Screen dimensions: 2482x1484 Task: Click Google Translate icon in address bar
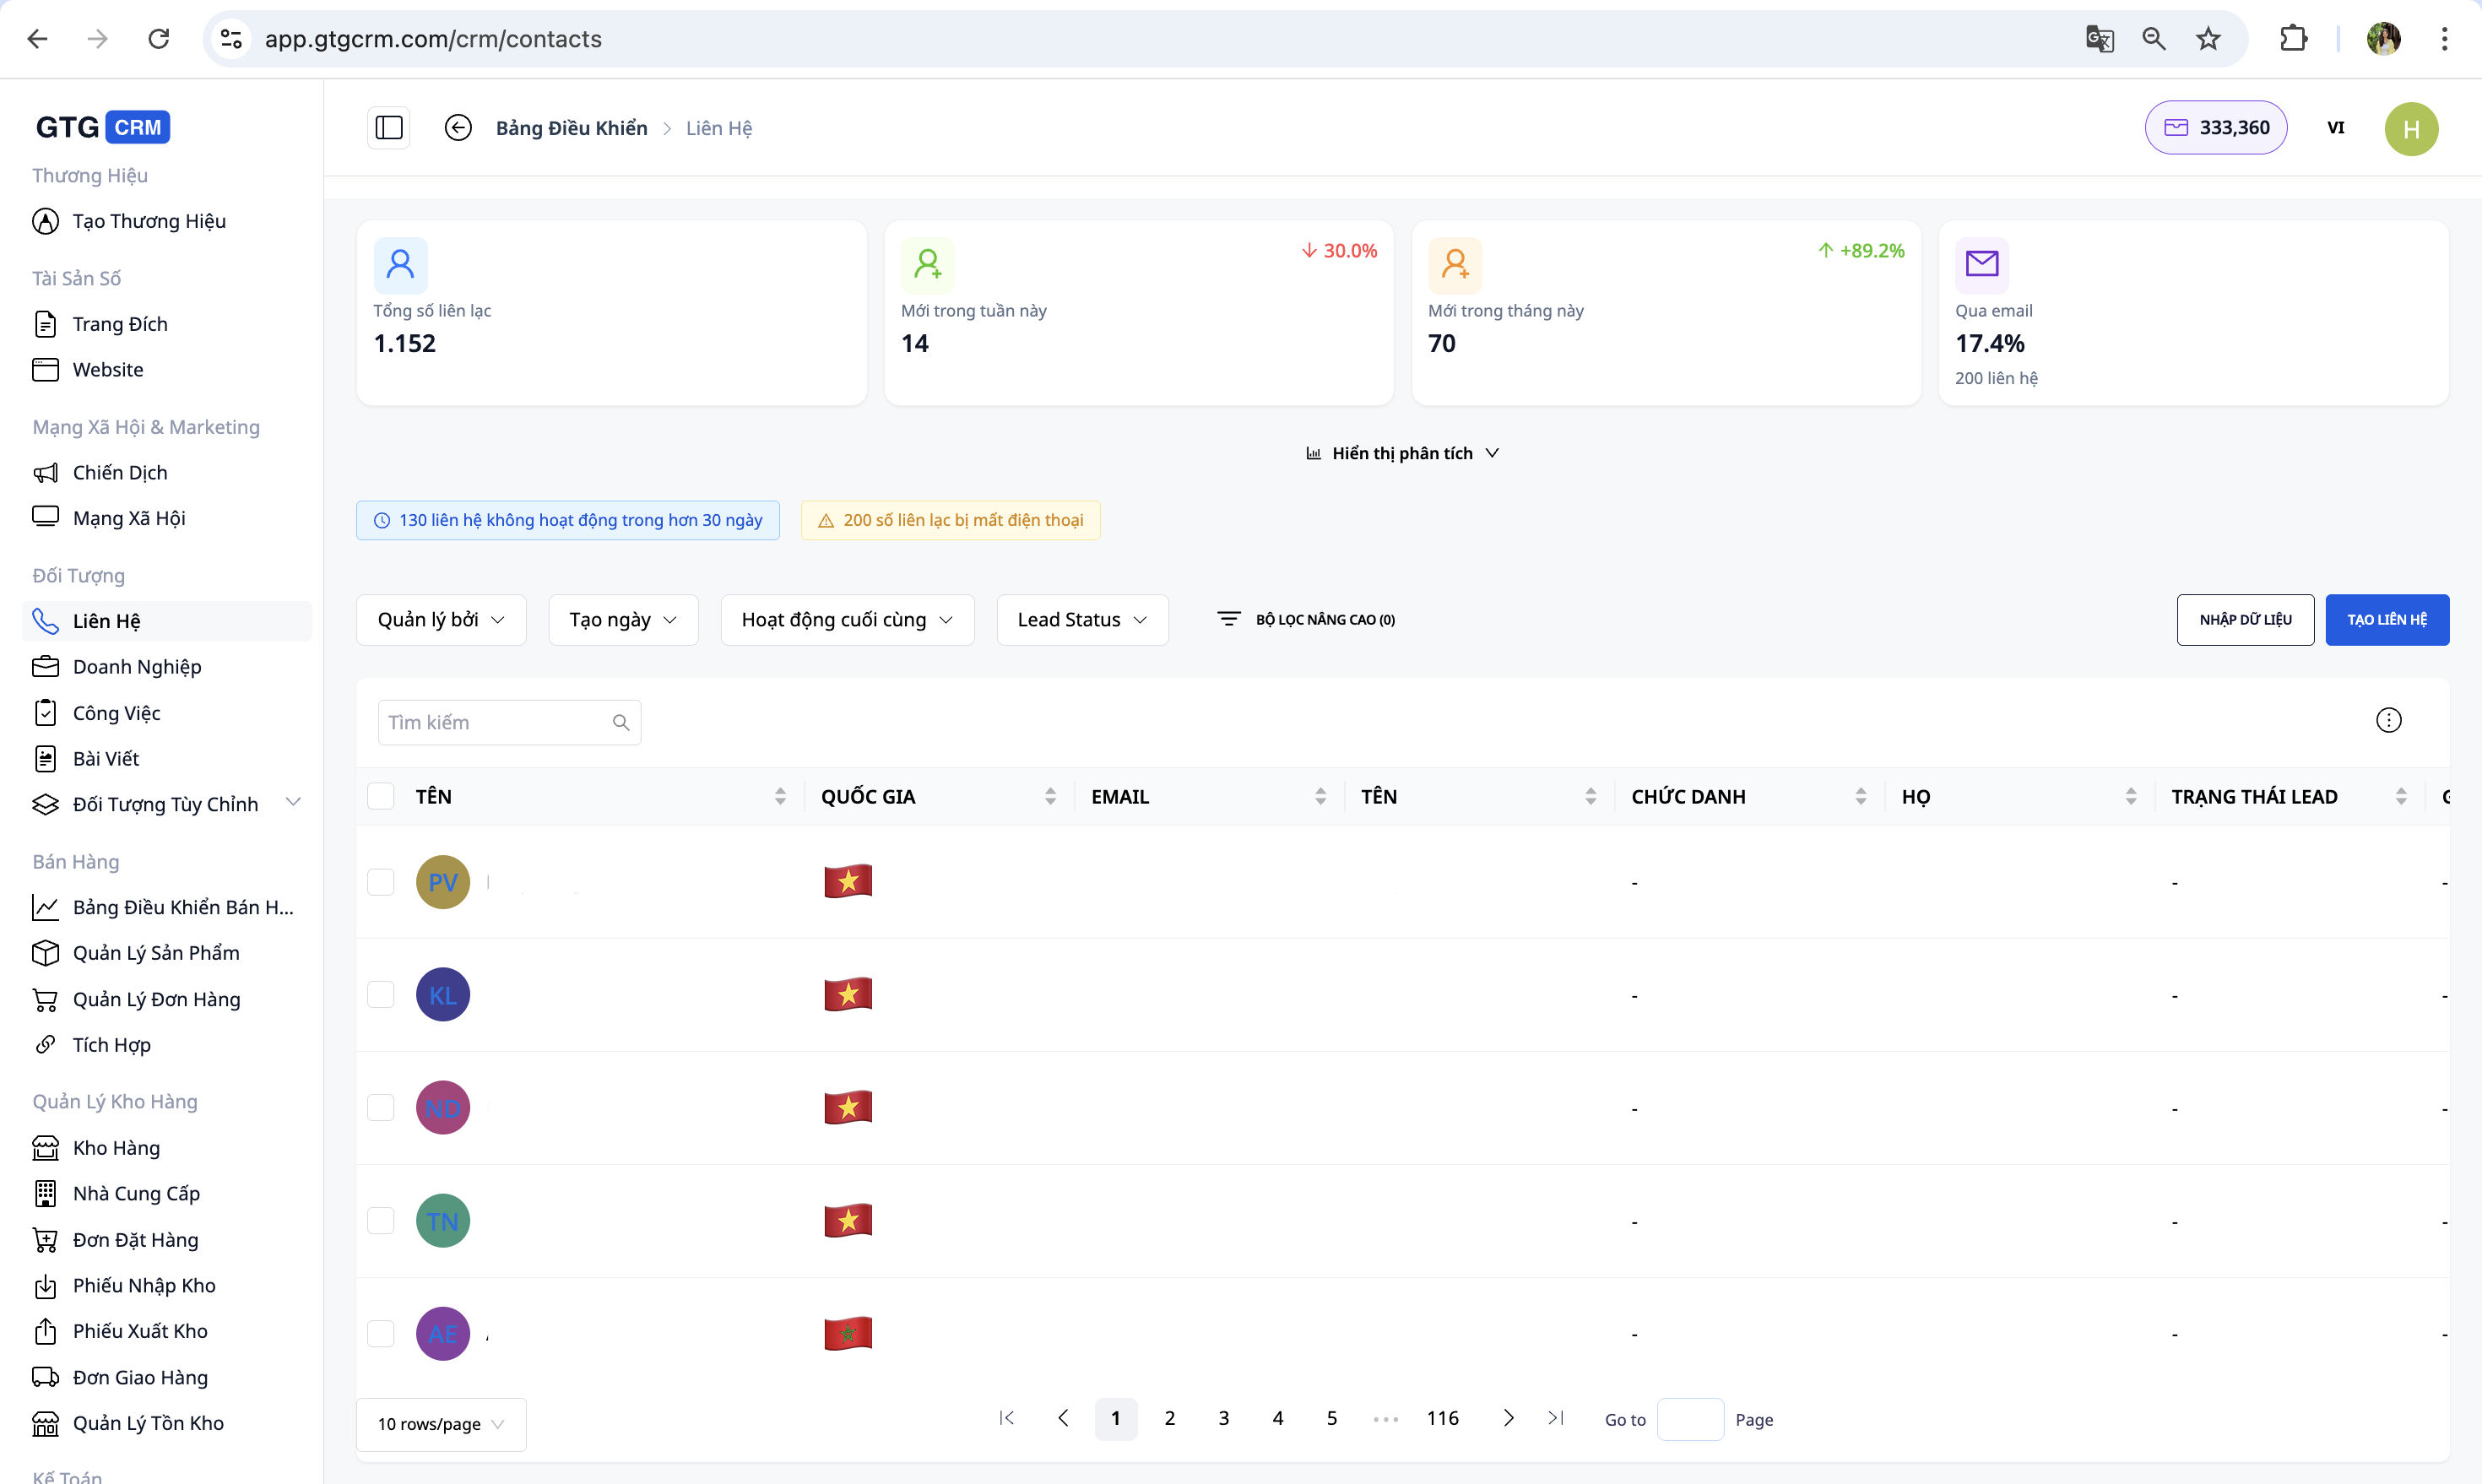point(2099,39)
